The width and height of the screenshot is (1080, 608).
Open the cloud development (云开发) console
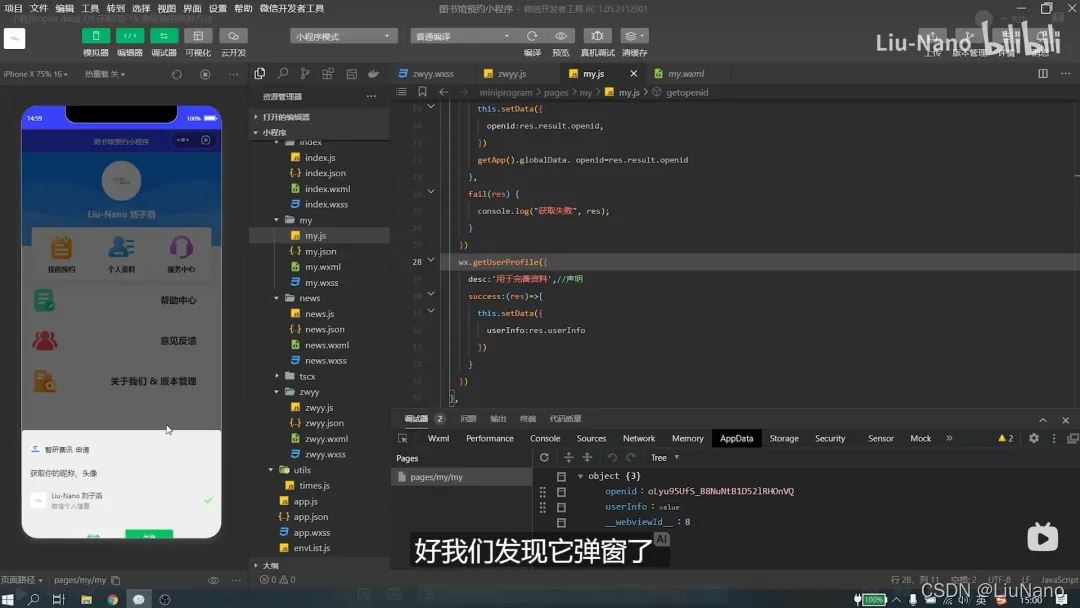click(x=233, y=36)
